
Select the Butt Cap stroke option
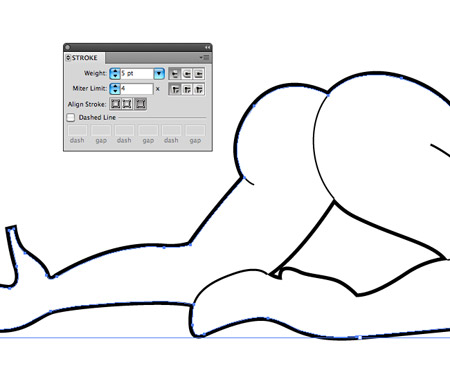175,74
